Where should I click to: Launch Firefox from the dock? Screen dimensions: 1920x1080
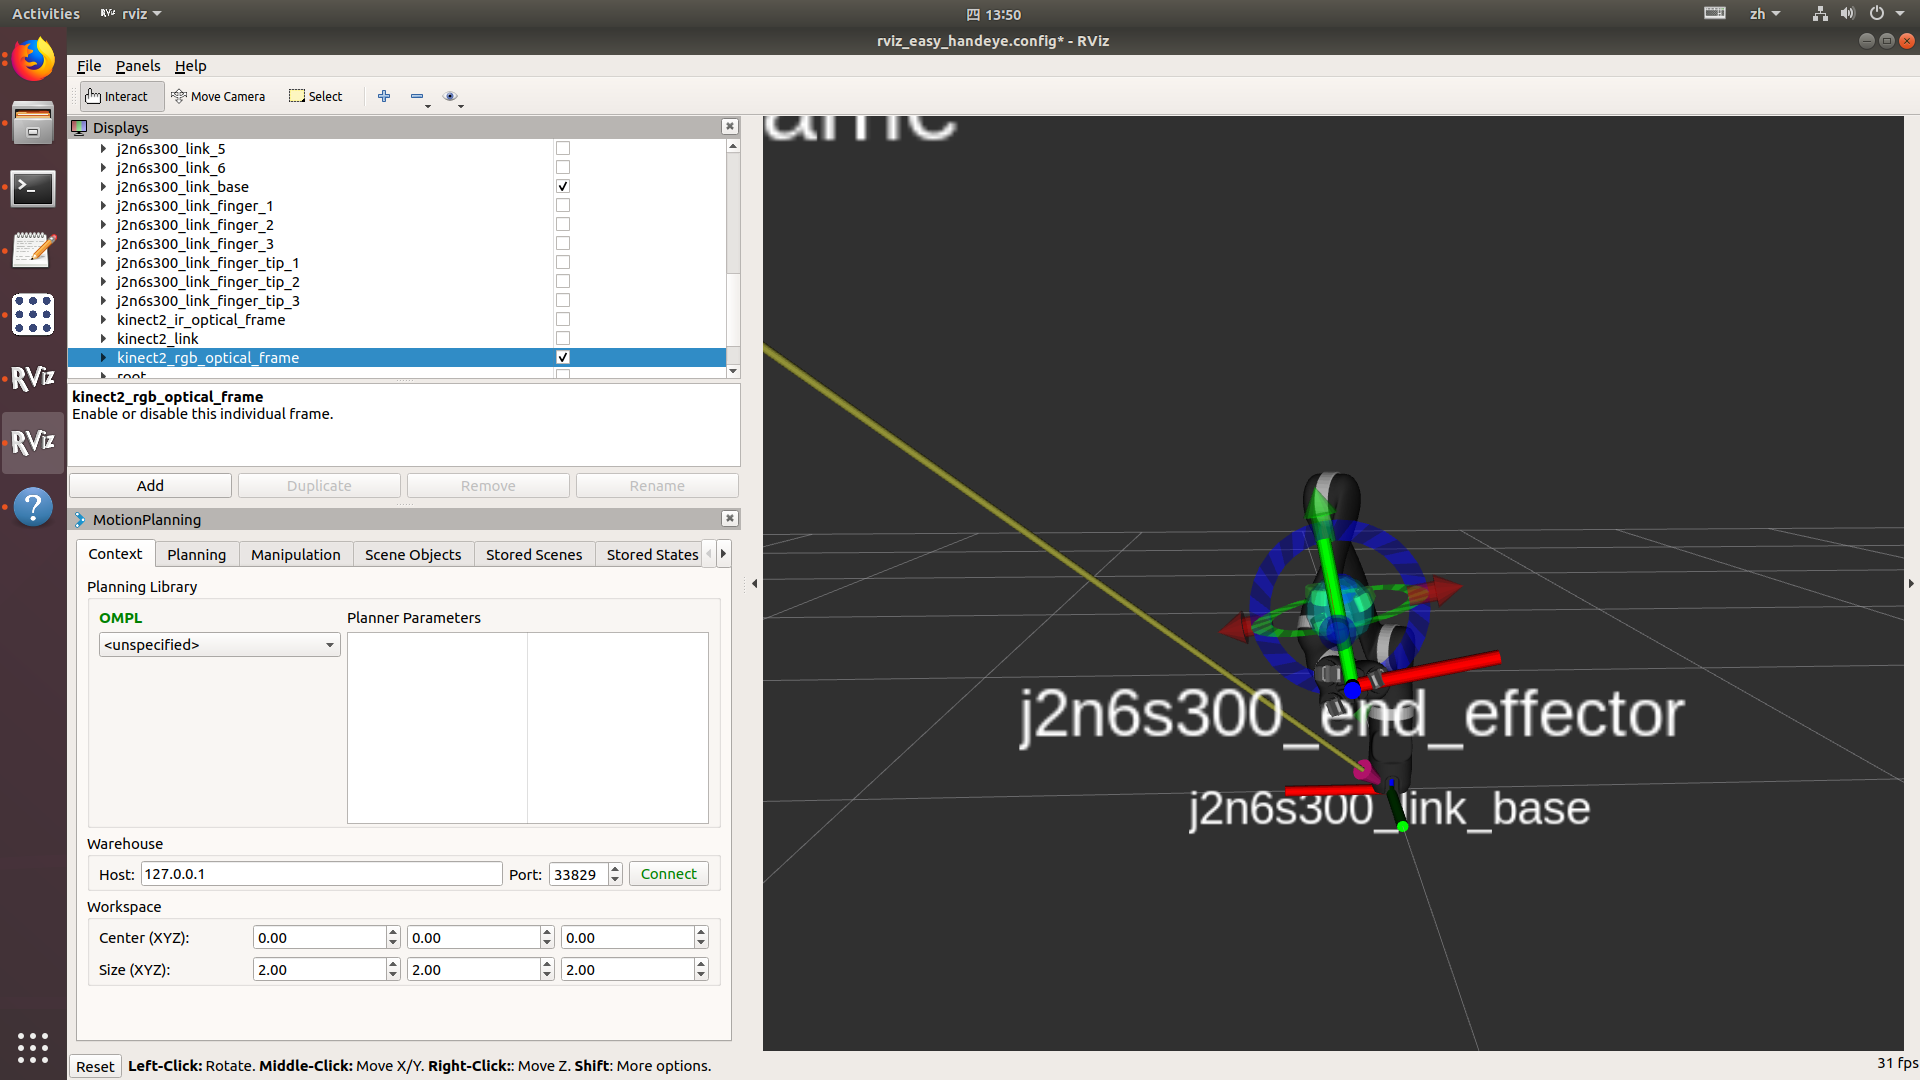tap(33, 58)
